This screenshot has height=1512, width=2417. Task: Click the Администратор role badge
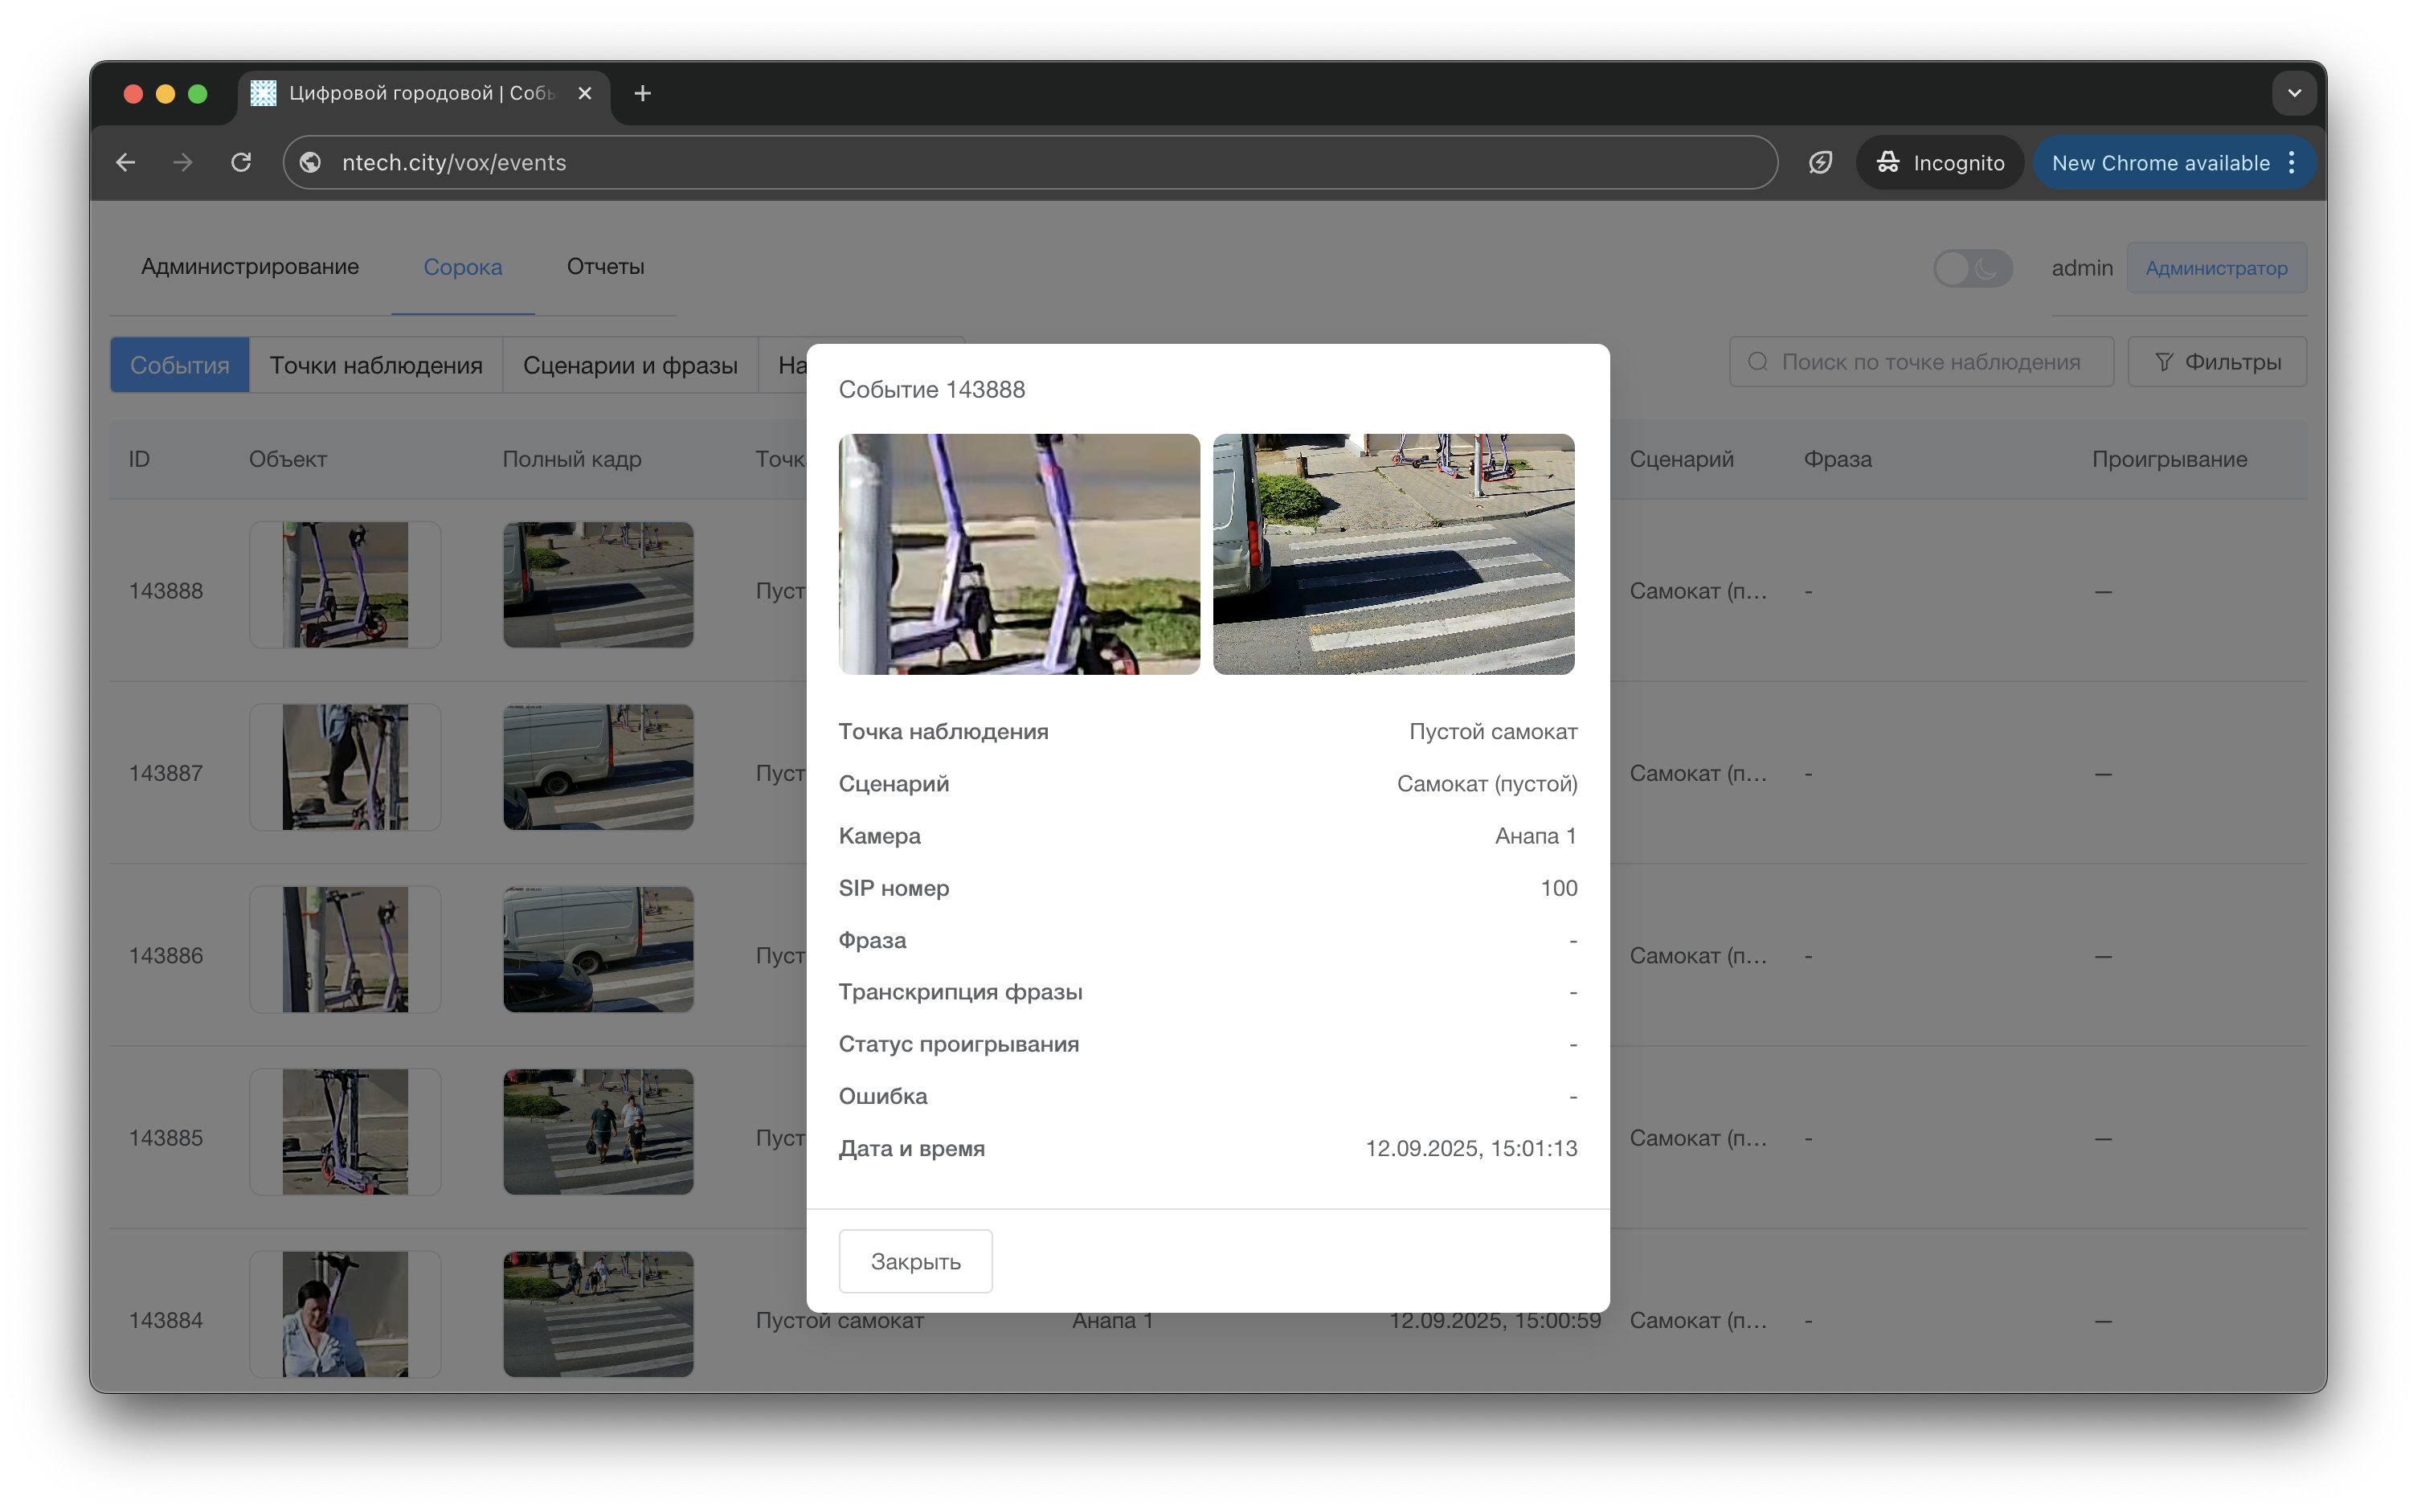tap(2216, 268)
